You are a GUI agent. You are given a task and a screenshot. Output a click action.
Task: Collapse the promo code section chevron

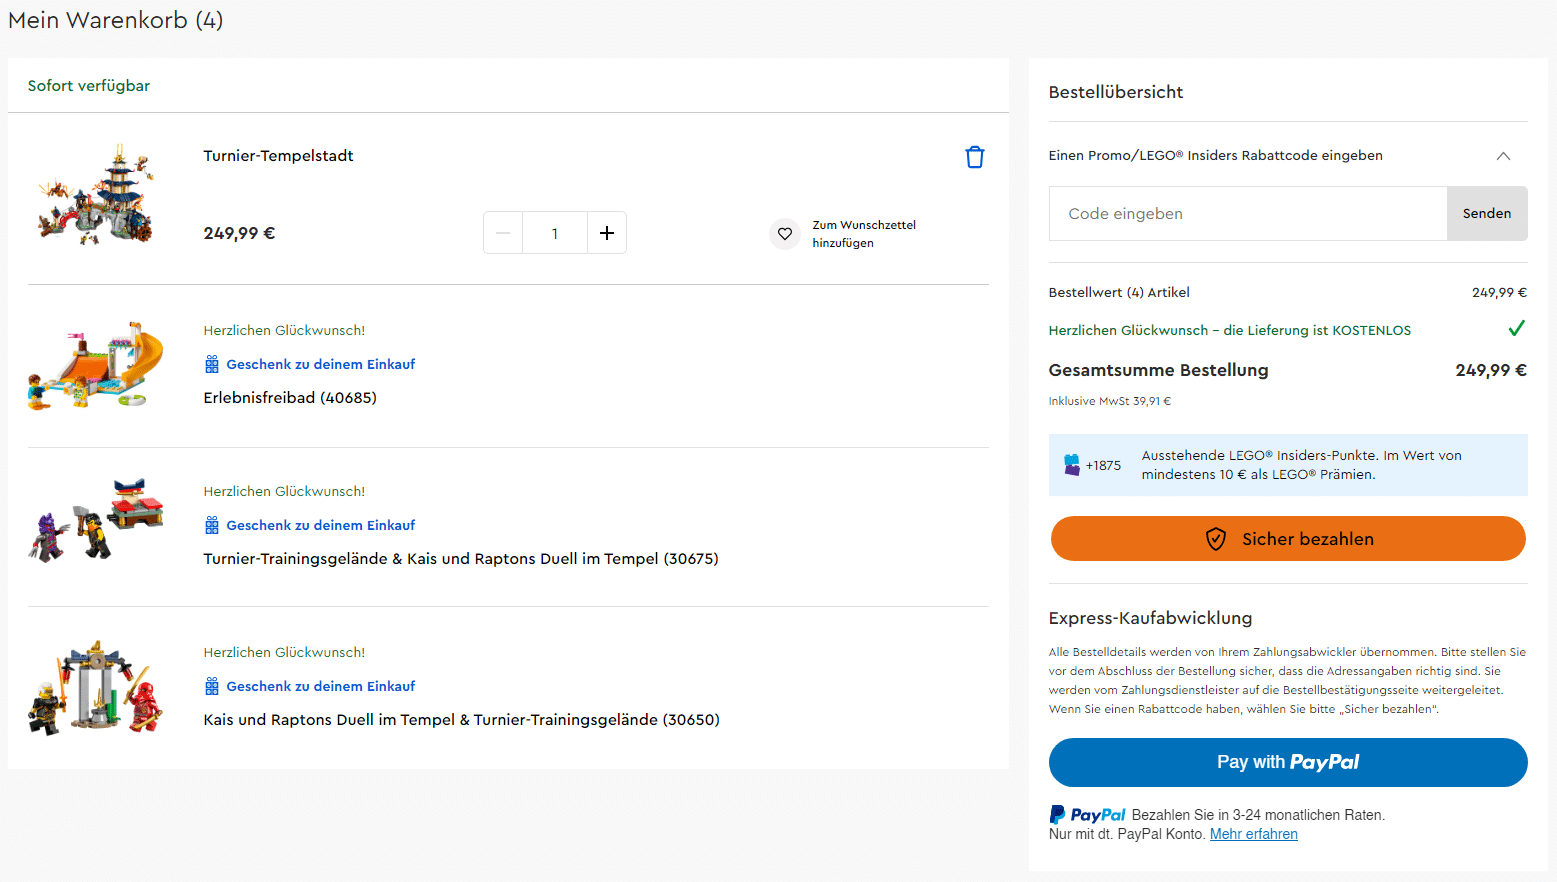tap(1503, 156)
